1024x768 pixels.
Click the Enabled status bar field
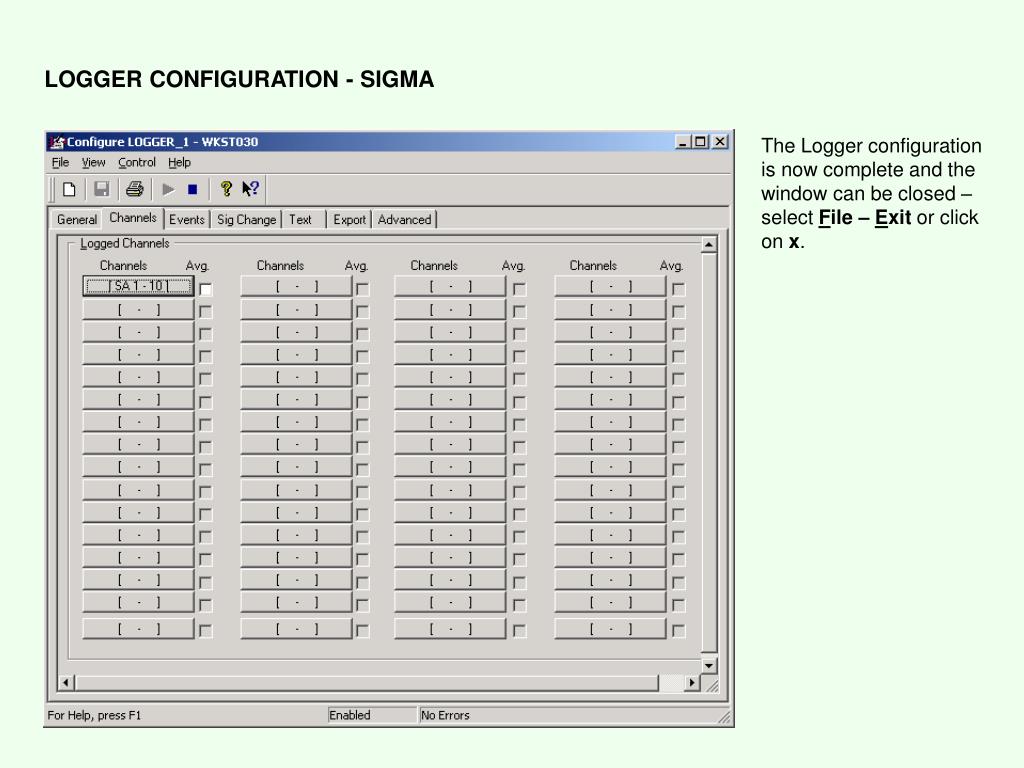click(372, 716)
